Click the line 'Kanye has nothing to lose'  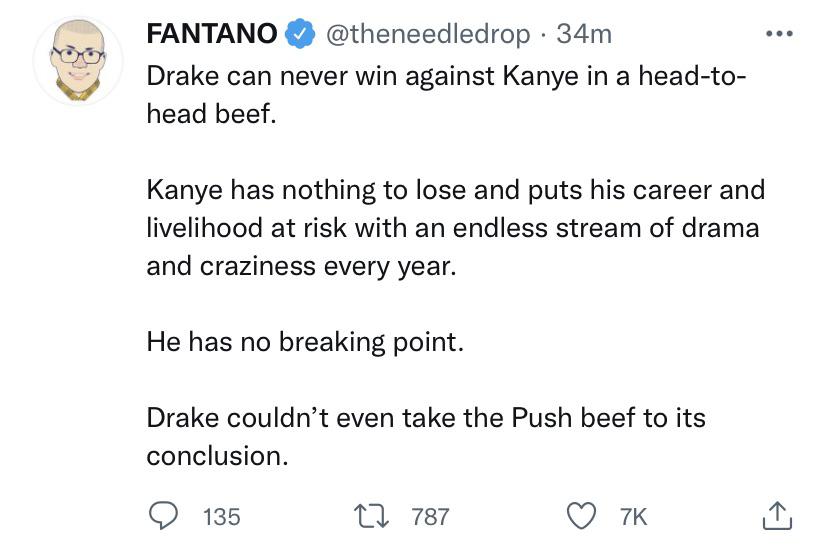455,190
